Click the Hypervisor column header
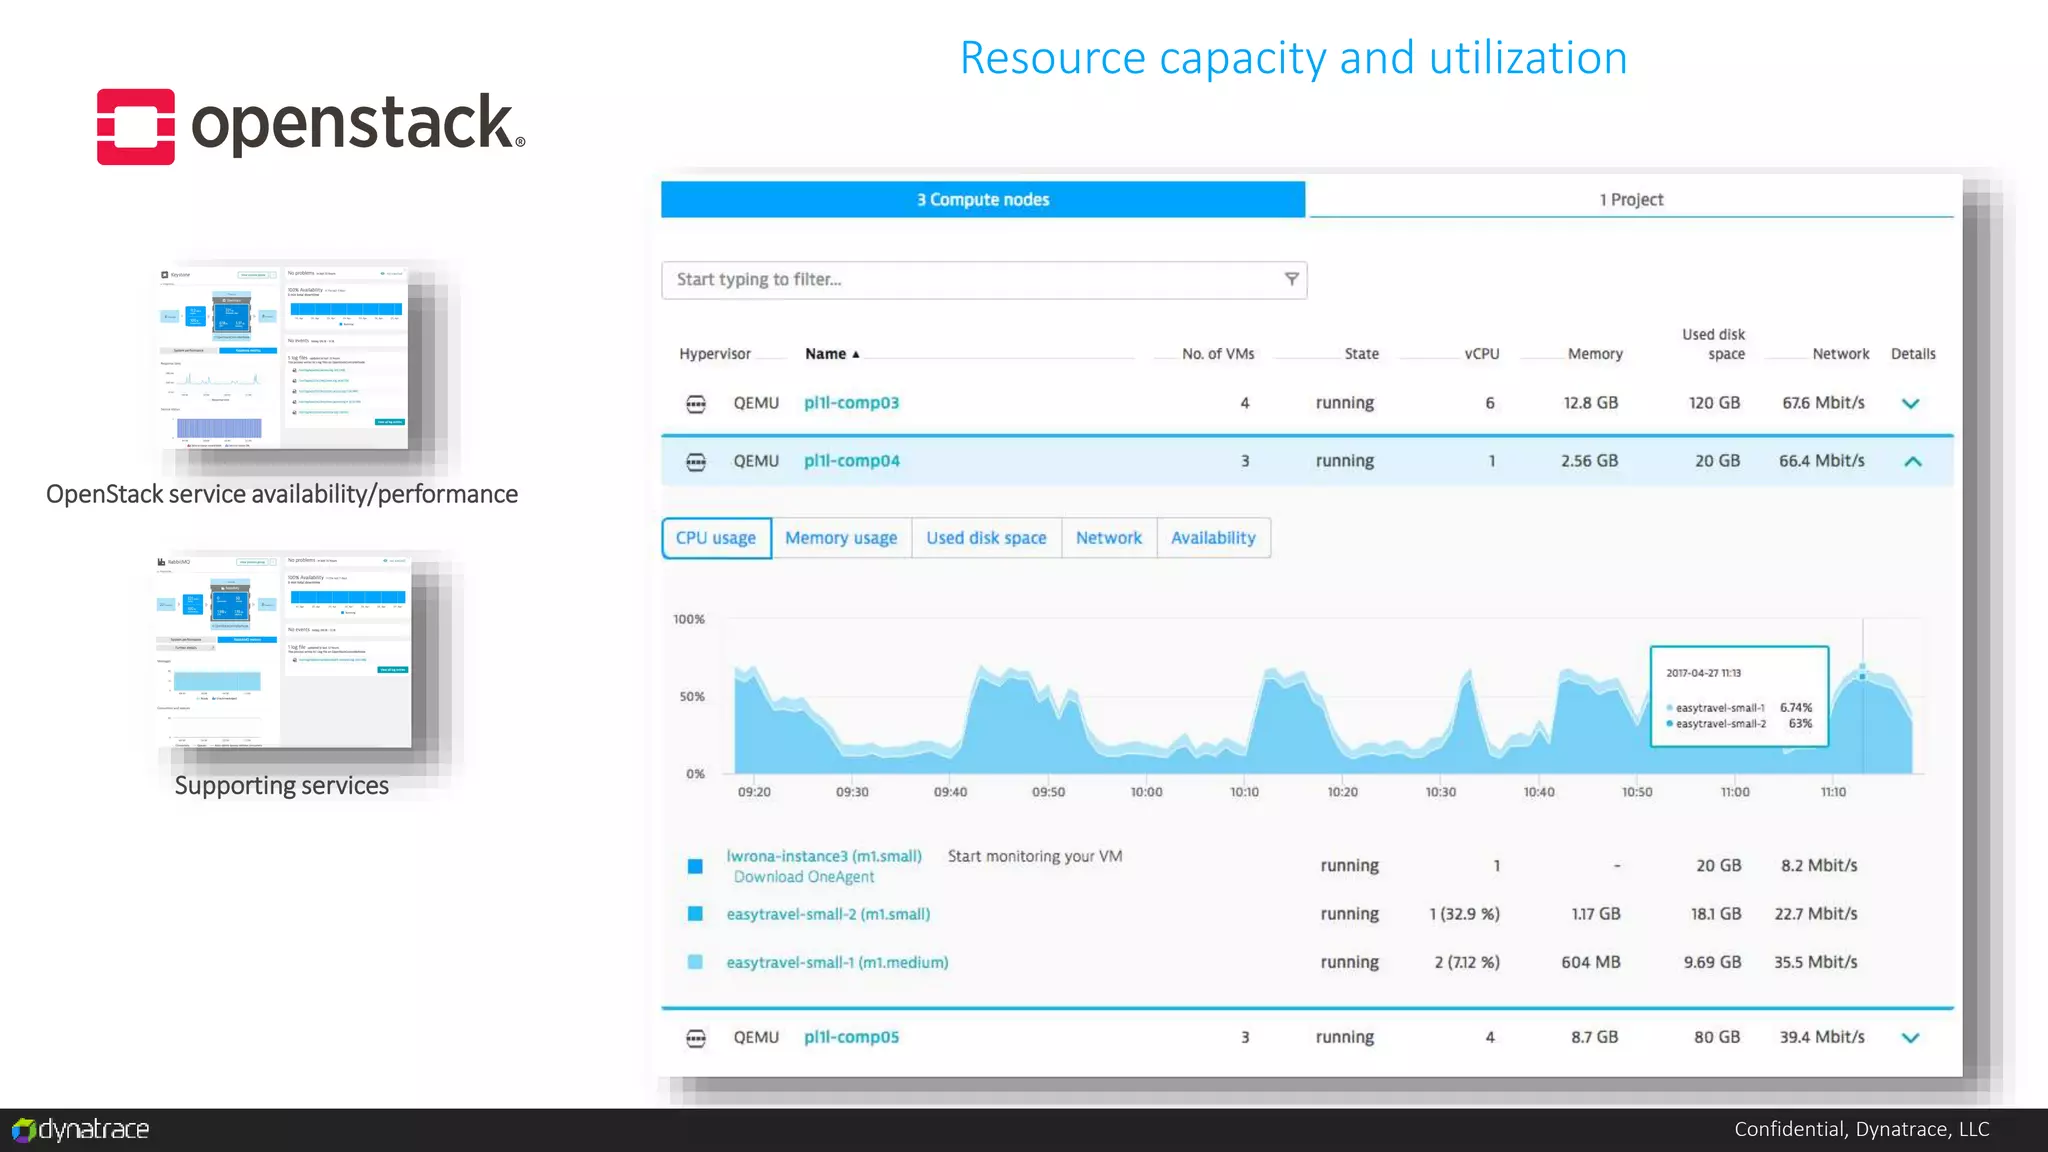The width and height of the screenshot is (2048, 1152). [x=714, y=354]
